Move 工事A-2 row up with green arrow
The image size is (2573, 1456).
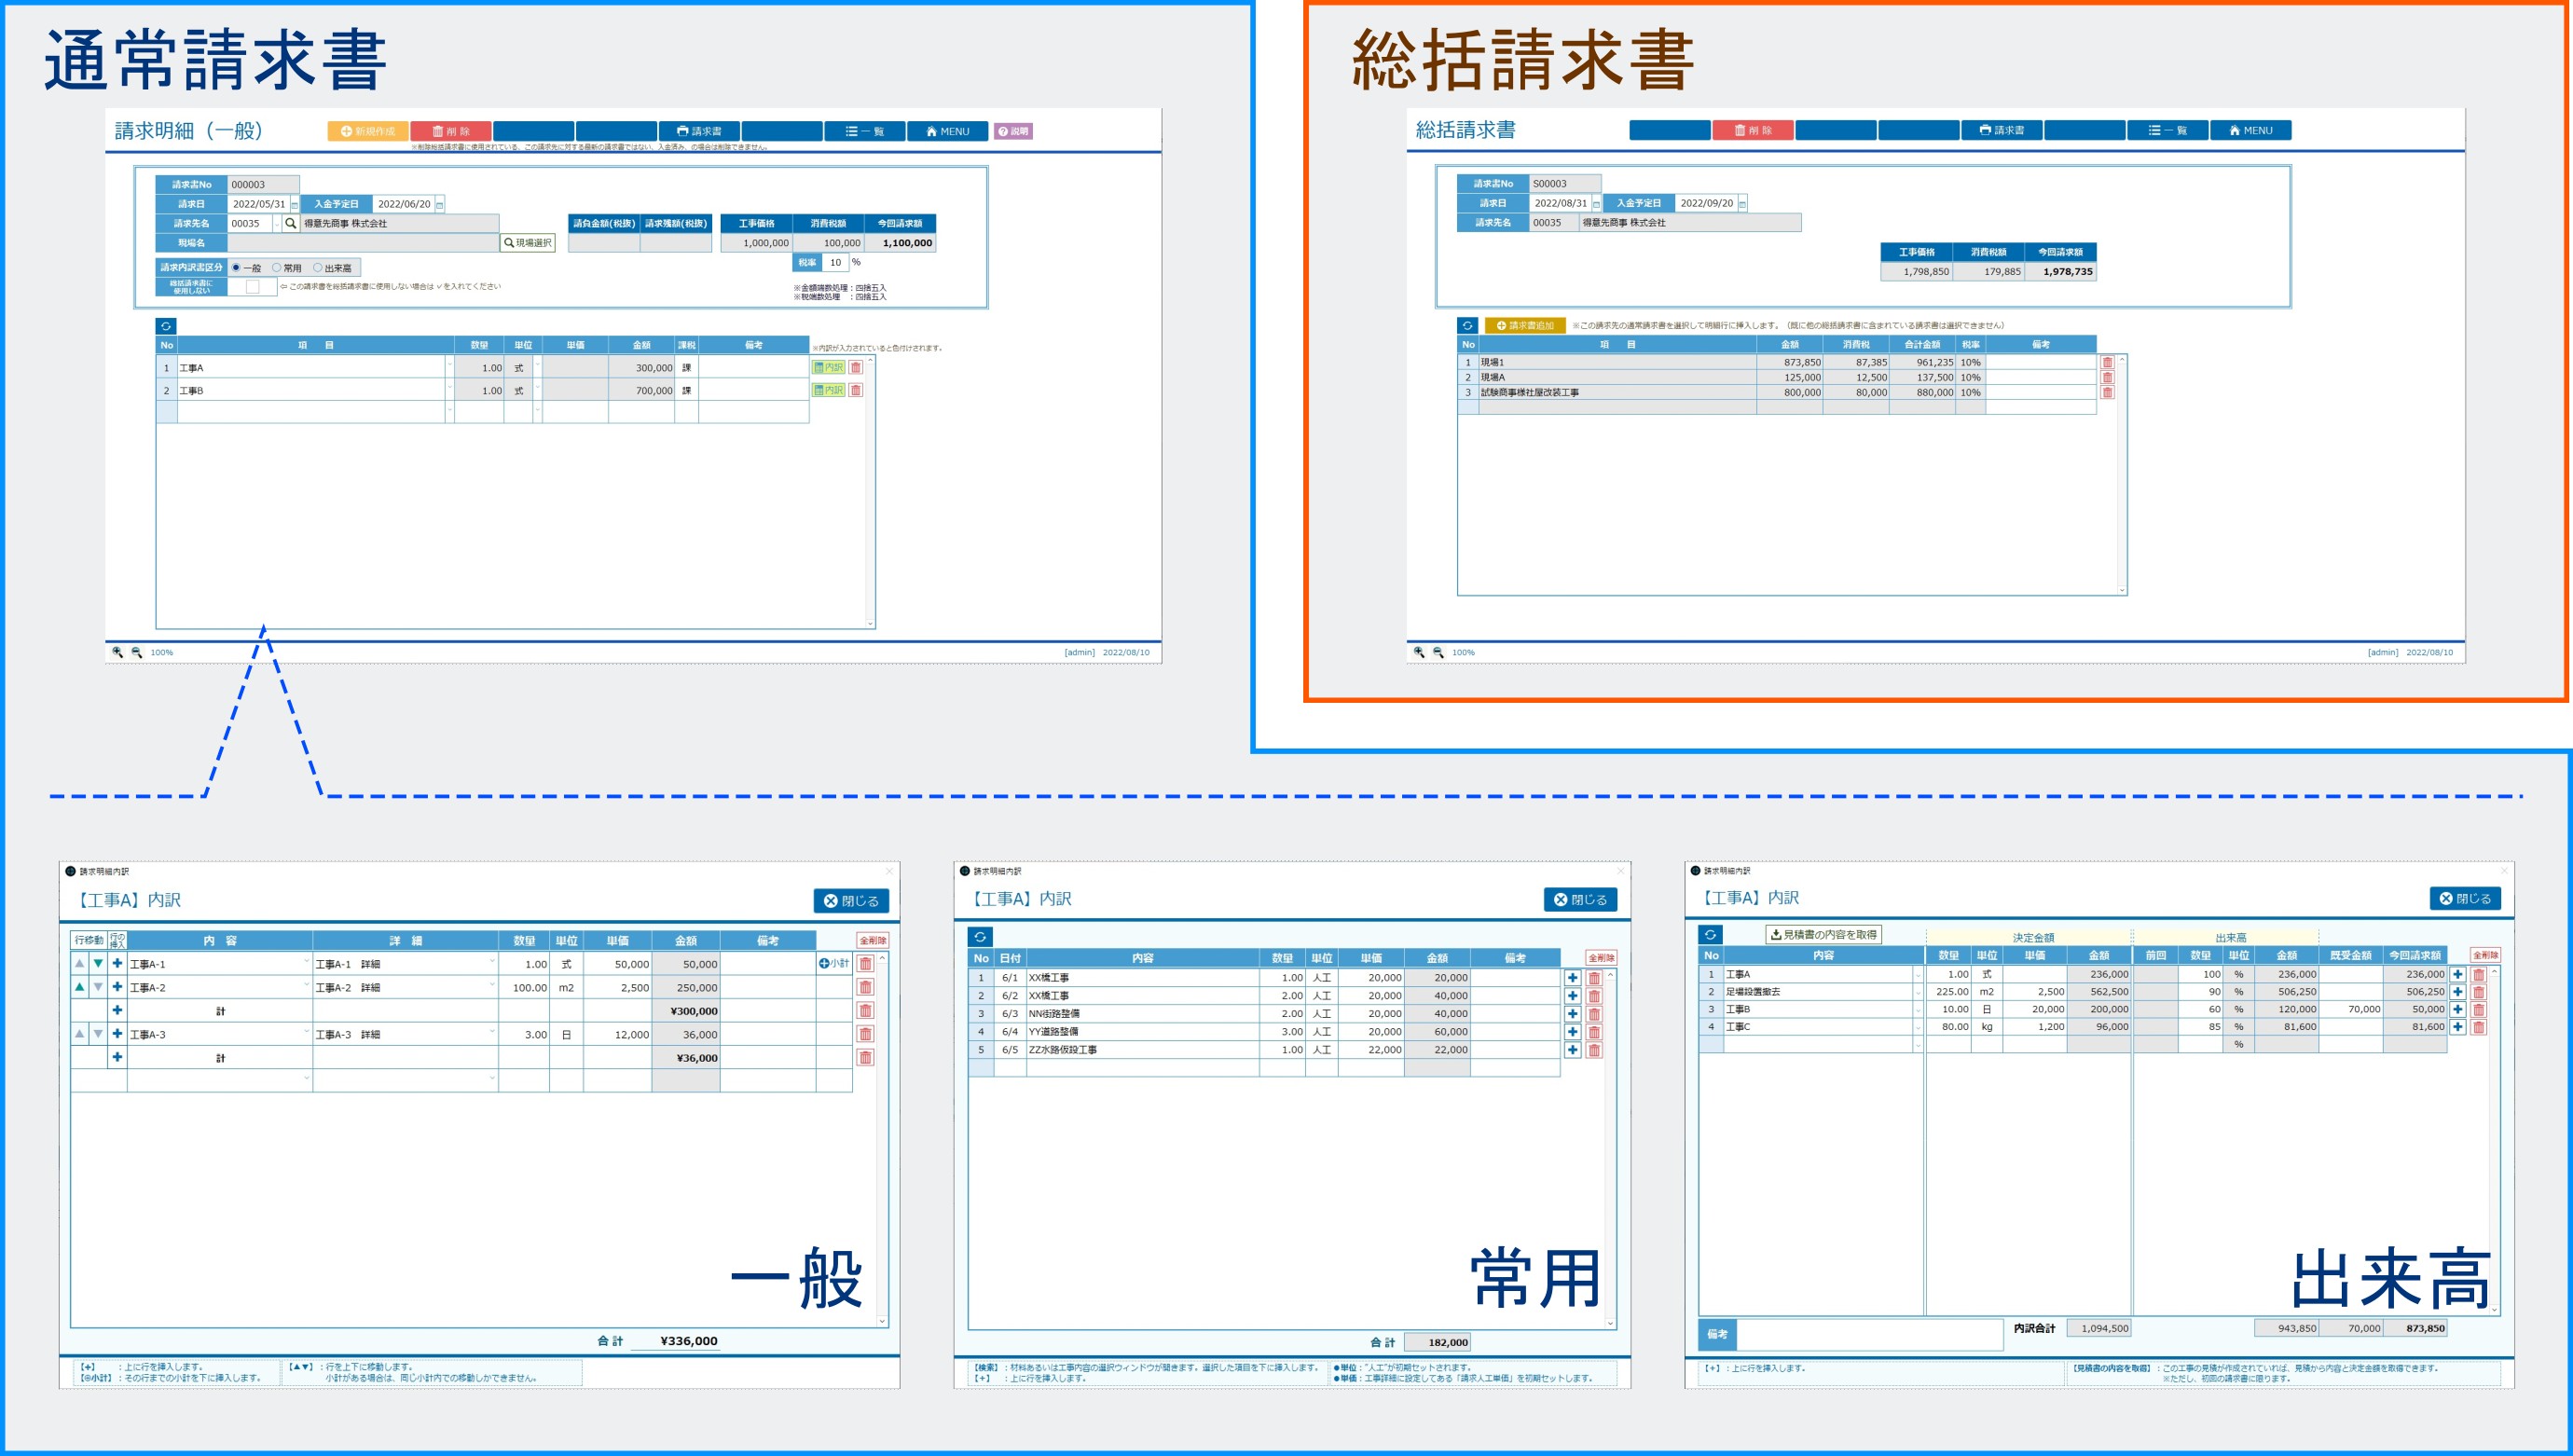point(80,987)
